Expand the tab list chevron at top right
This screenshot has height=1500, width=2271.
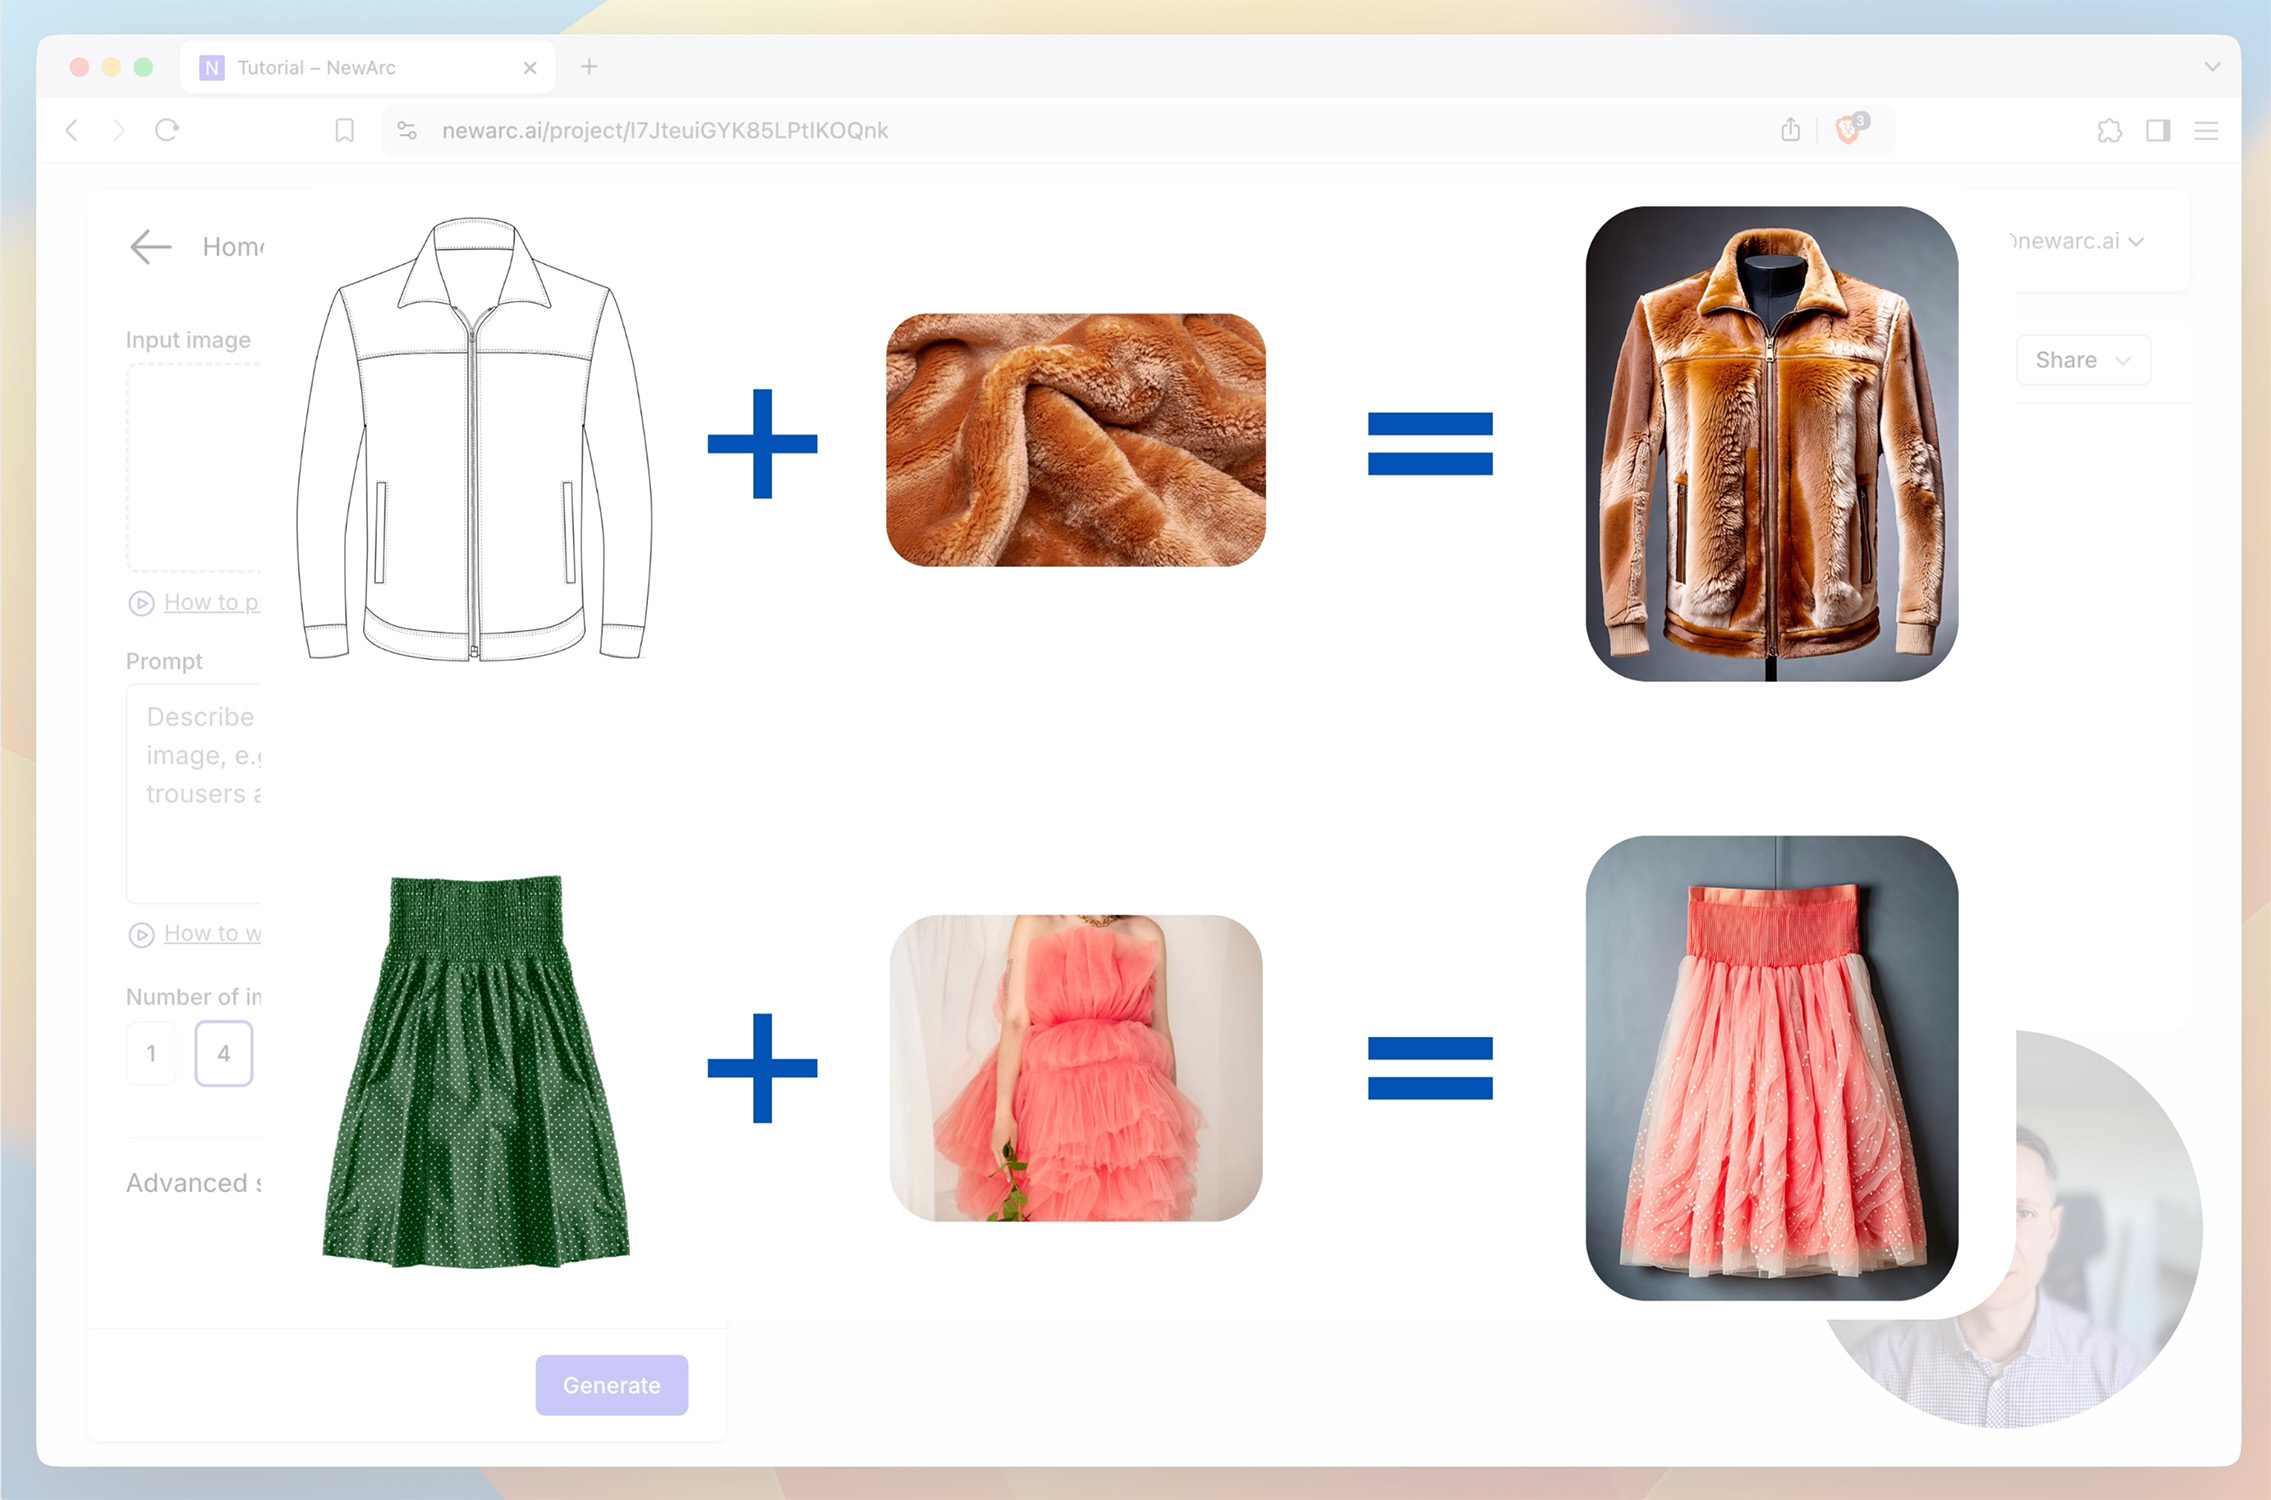[2212, 67]
